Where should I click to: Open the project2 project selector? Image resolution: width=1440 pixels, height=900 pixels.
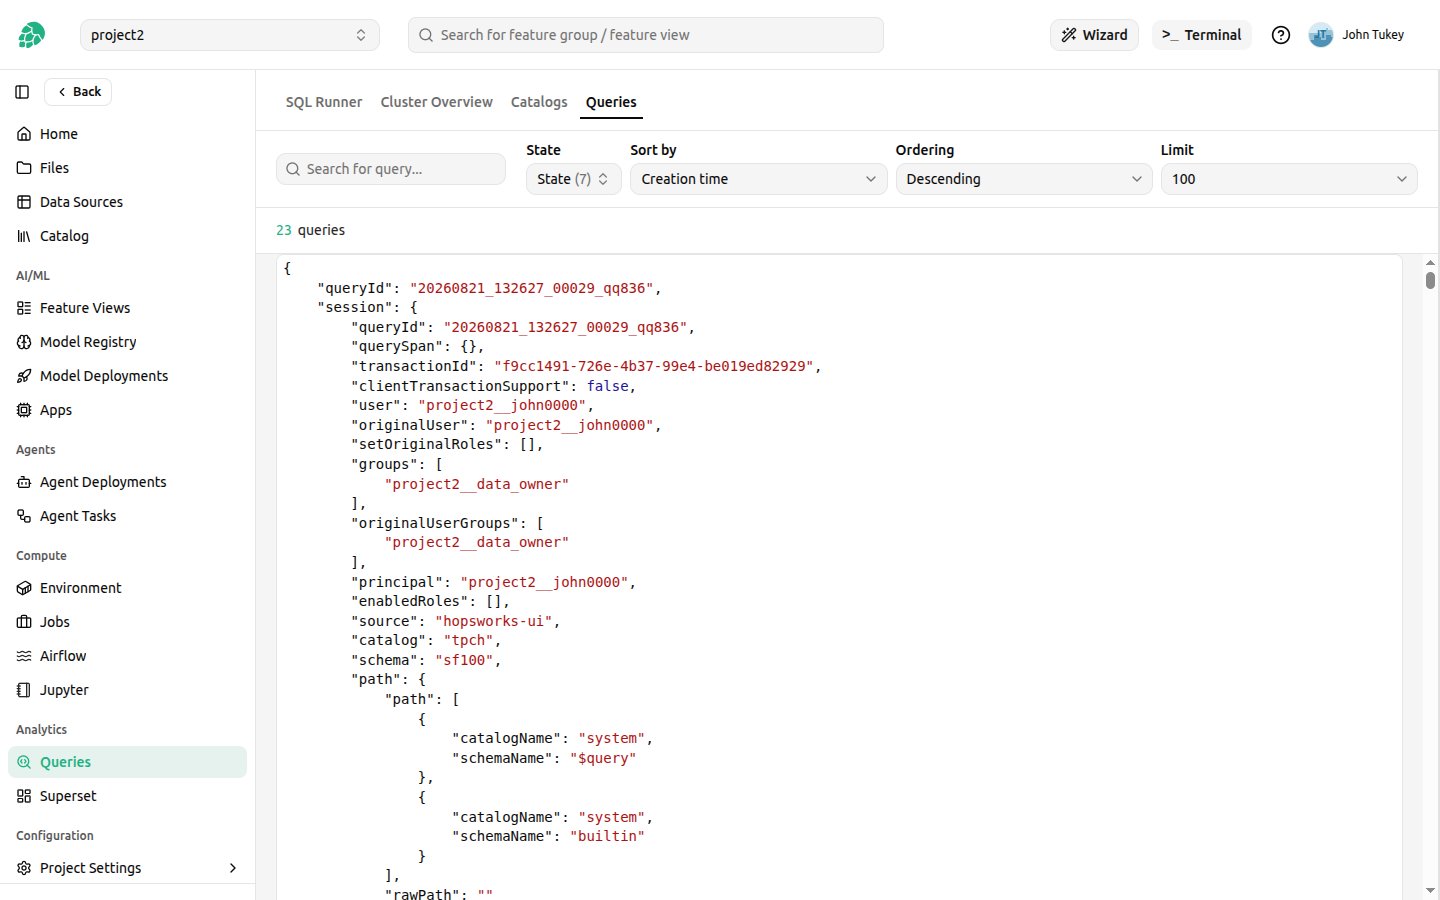[x=230, y=35]
